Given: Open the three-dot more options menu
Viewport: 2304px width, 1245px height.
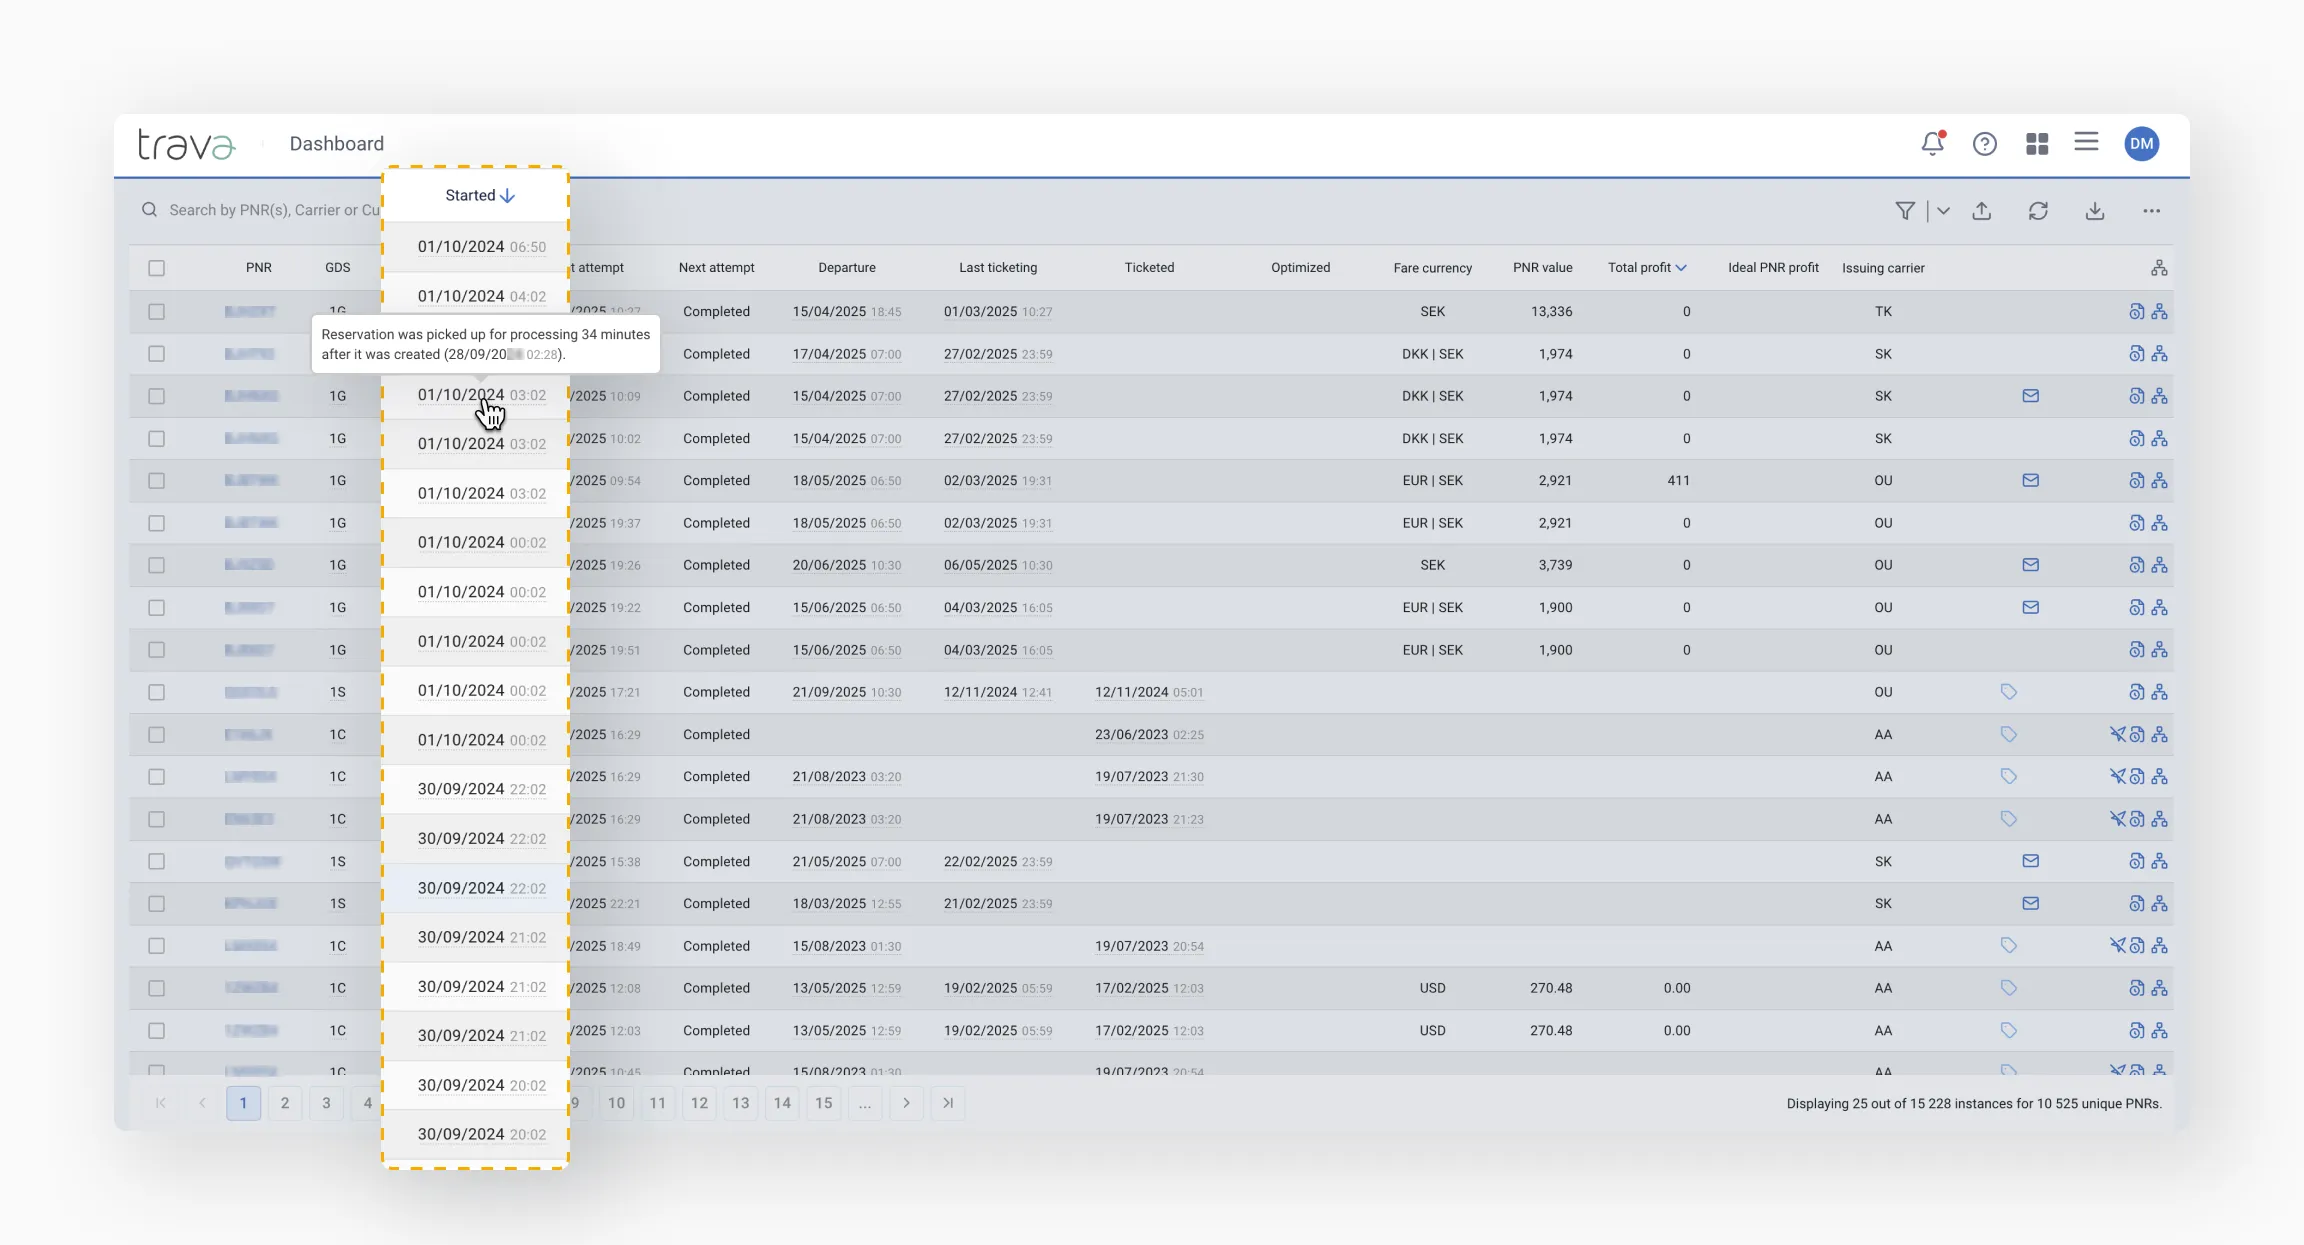Looking at the screenshot, I should [x=2152, y=211].
